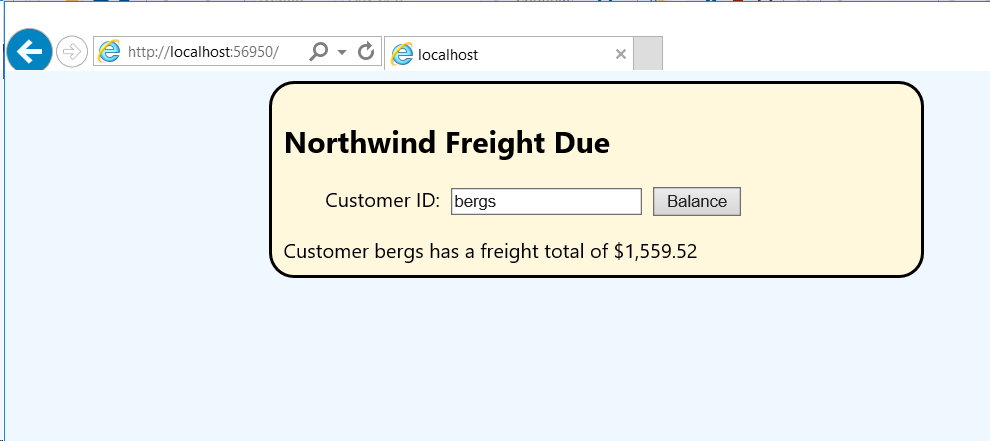Click the localhost:56950 URL text
Viewport: 990px width, 441px height.
[203, 52]
